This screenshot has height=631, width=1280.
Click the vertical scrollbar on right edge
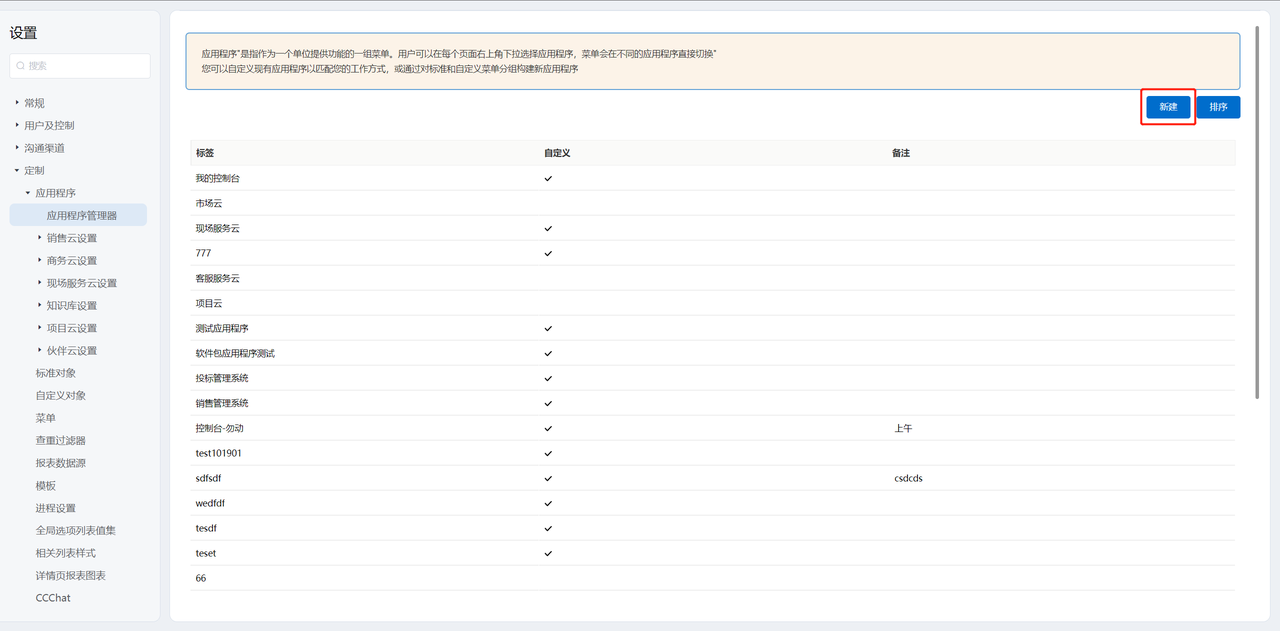[1256, 210]
